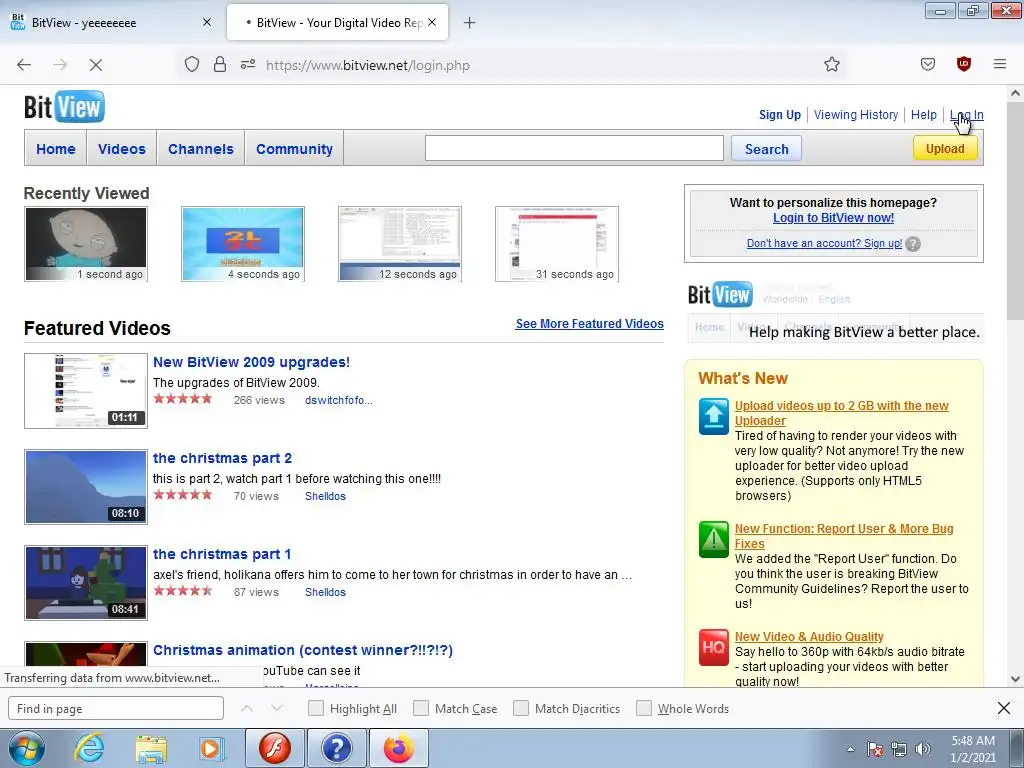Screen dimensions: 1024x768
Task: Open the Viewing History link
Action: click(x=856, y=115)
